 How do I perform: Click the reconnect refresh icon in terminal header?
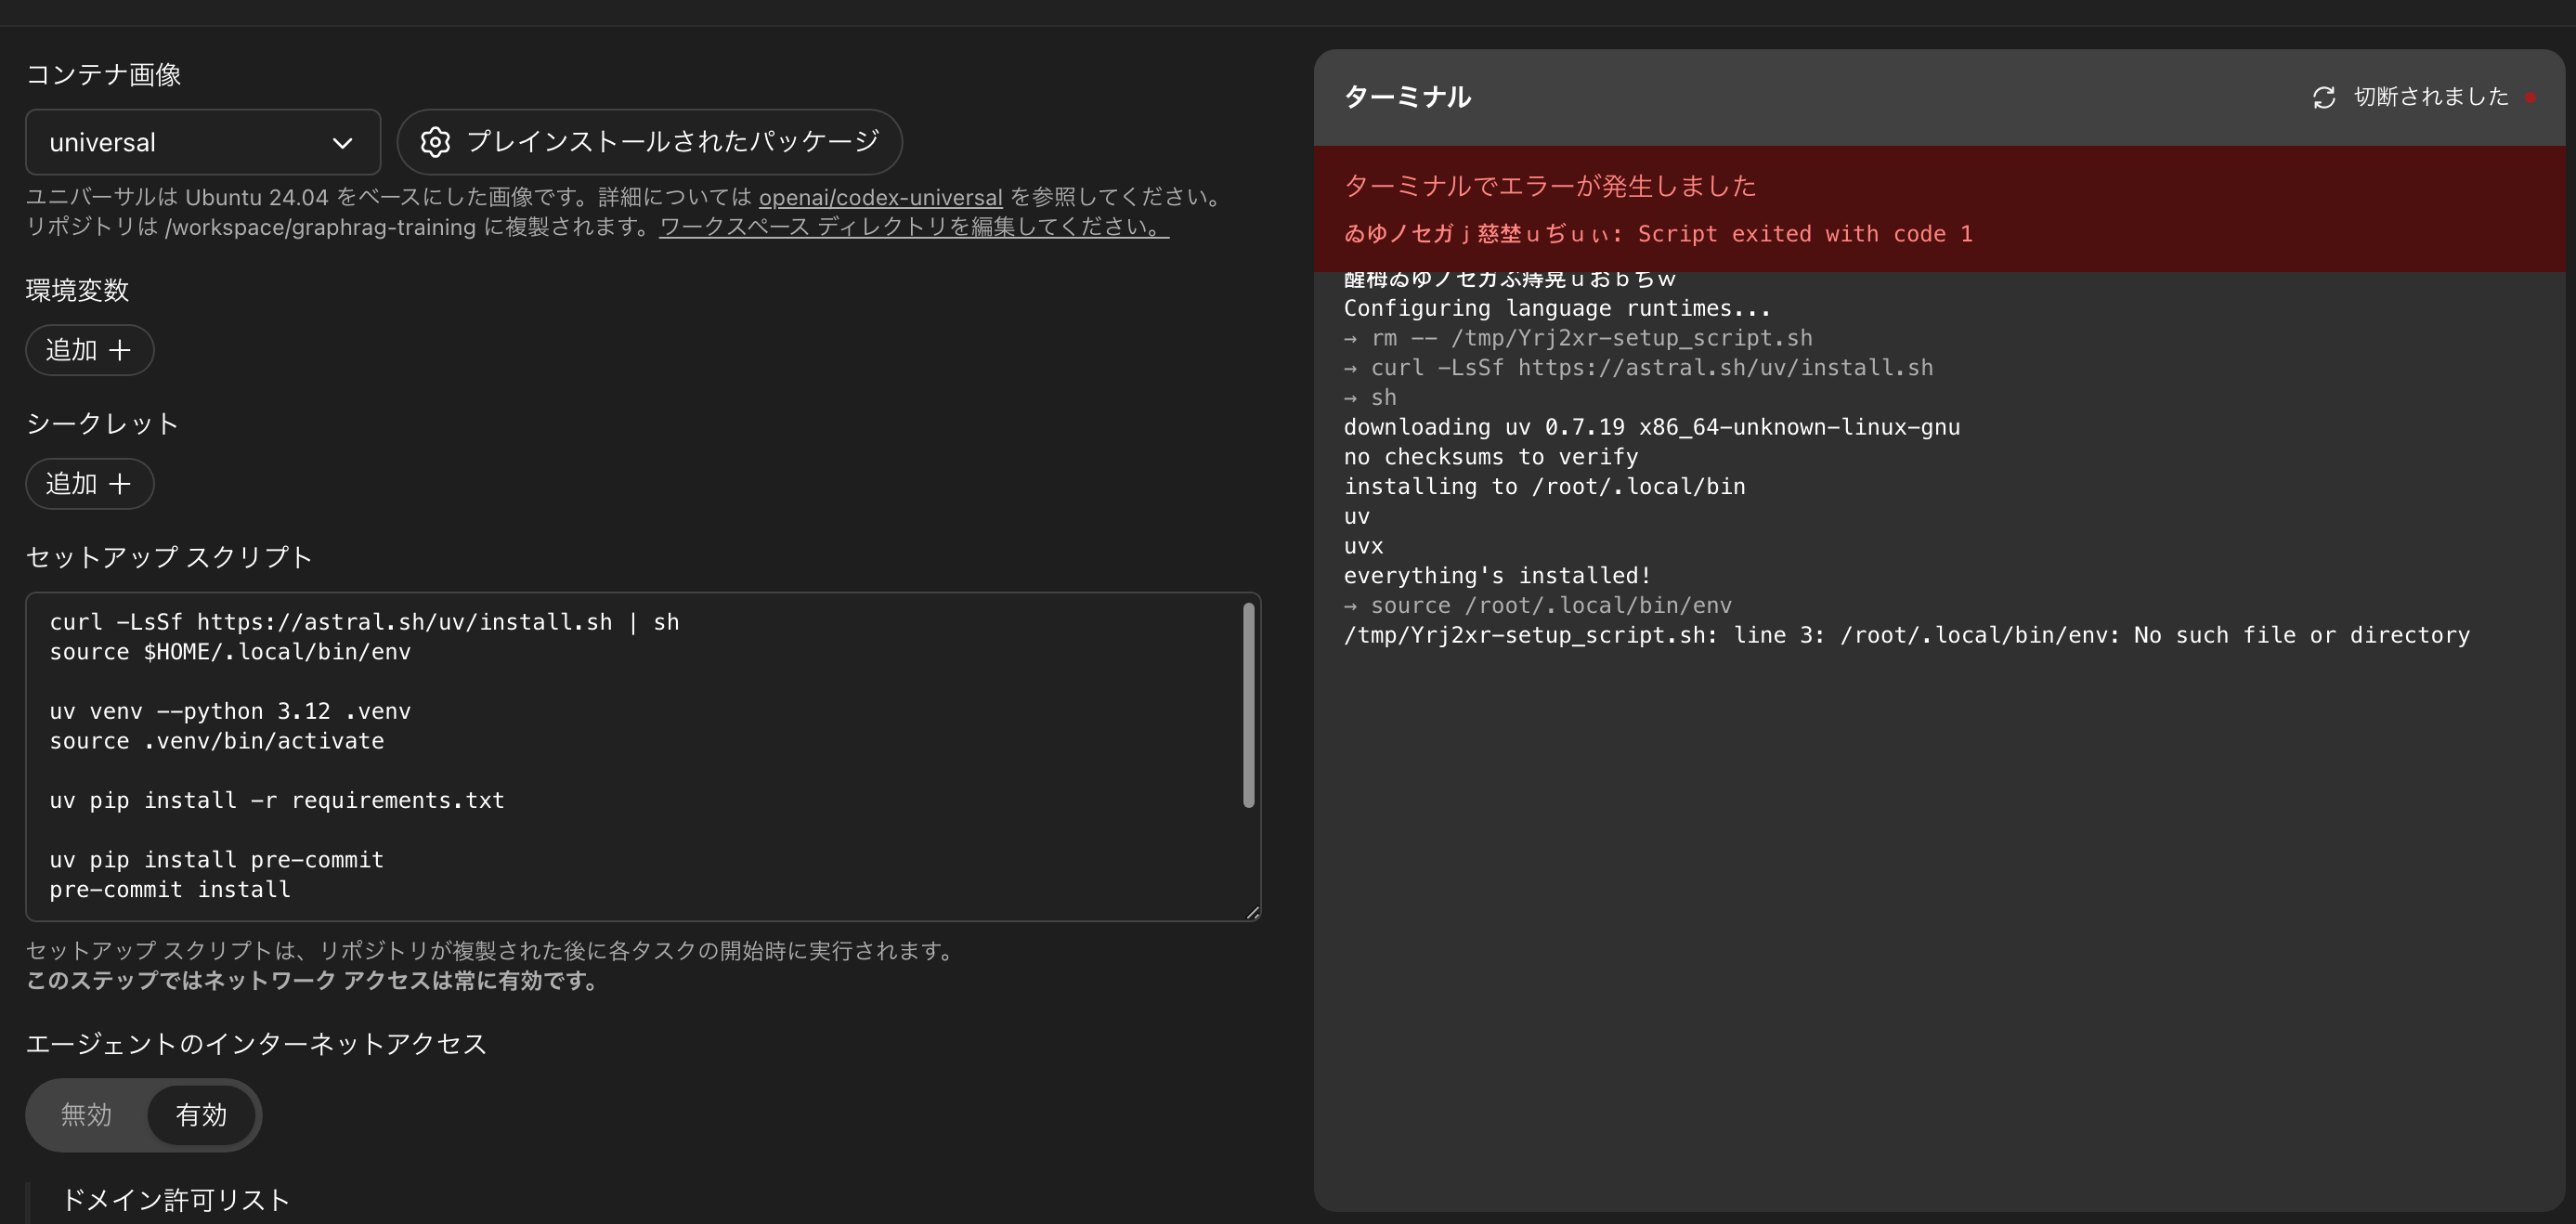2324,97
